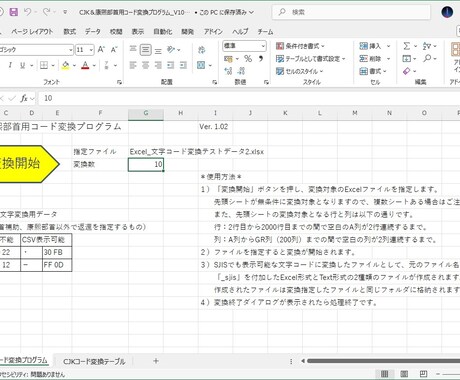Switch to Page Break Preview in status bar

pyautogui.click(x=423, y=374)
